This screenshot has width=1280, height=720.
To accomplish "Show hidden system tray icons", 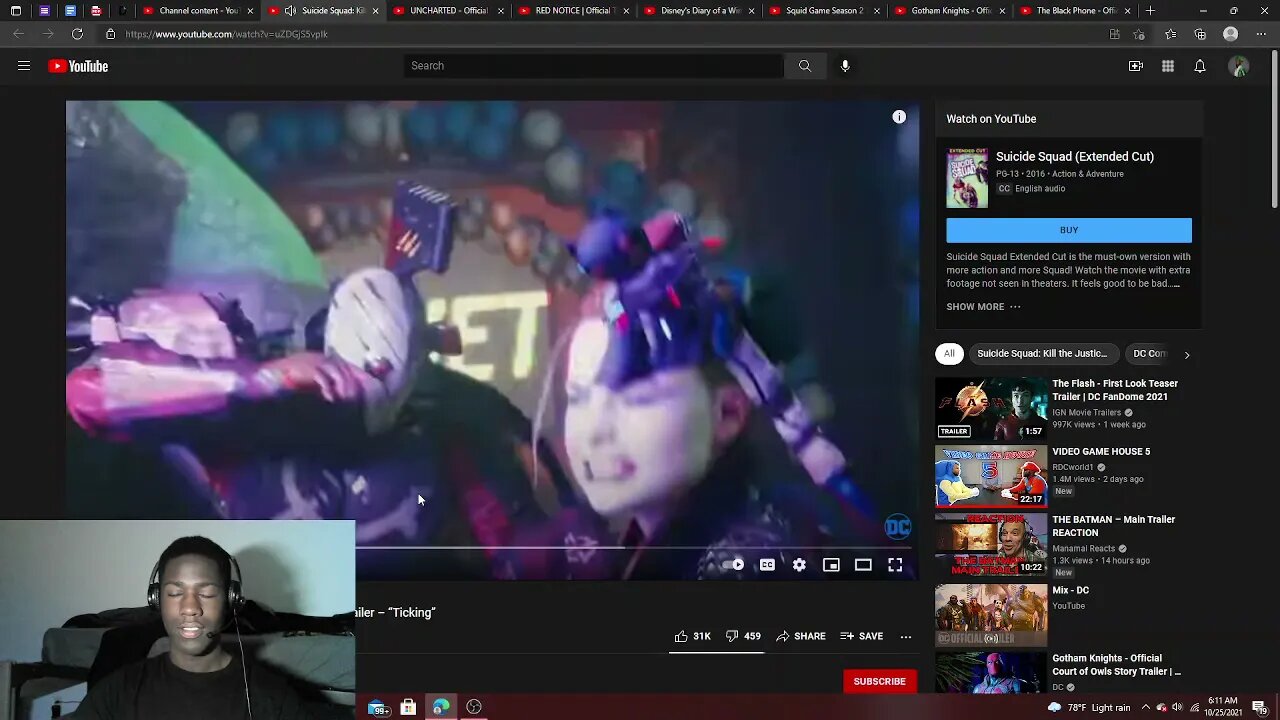I will pos(1146,708).
